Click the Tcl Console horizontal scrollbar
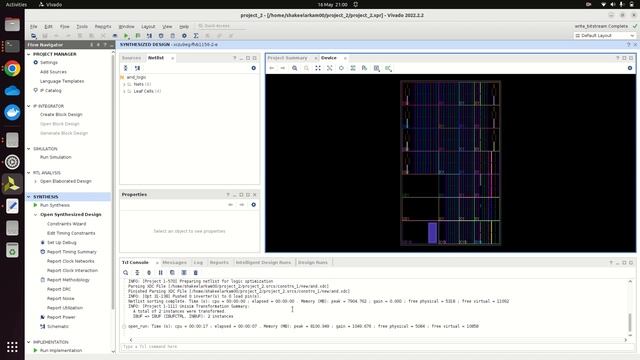 click(378, 340)
